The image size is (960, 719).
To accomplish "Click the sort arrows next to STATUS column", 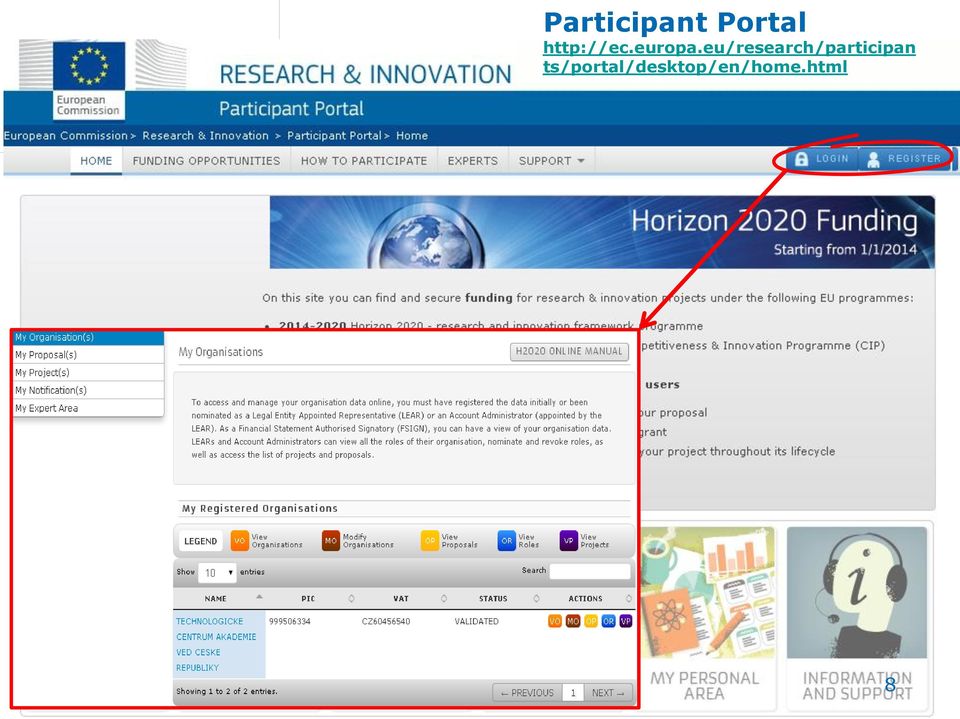I will click(x=536, y=598).
